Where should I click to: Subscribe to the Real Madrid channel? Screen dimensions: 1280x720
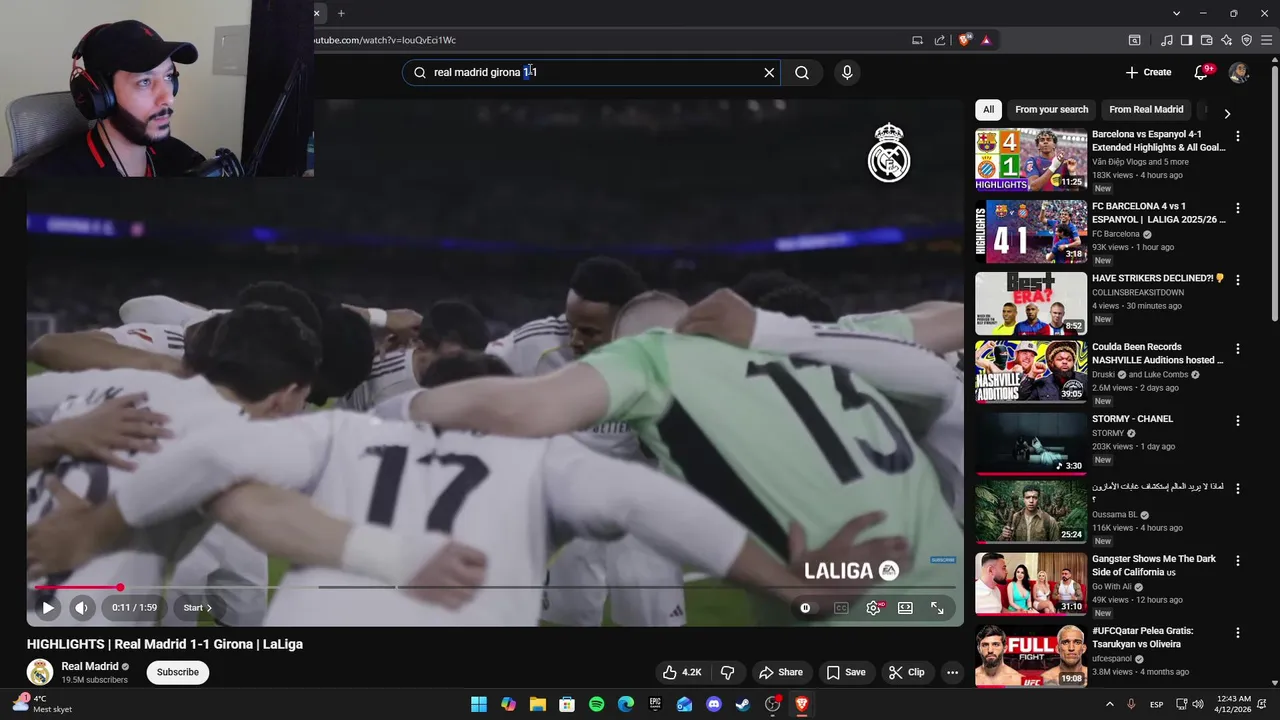click(178, 672)
